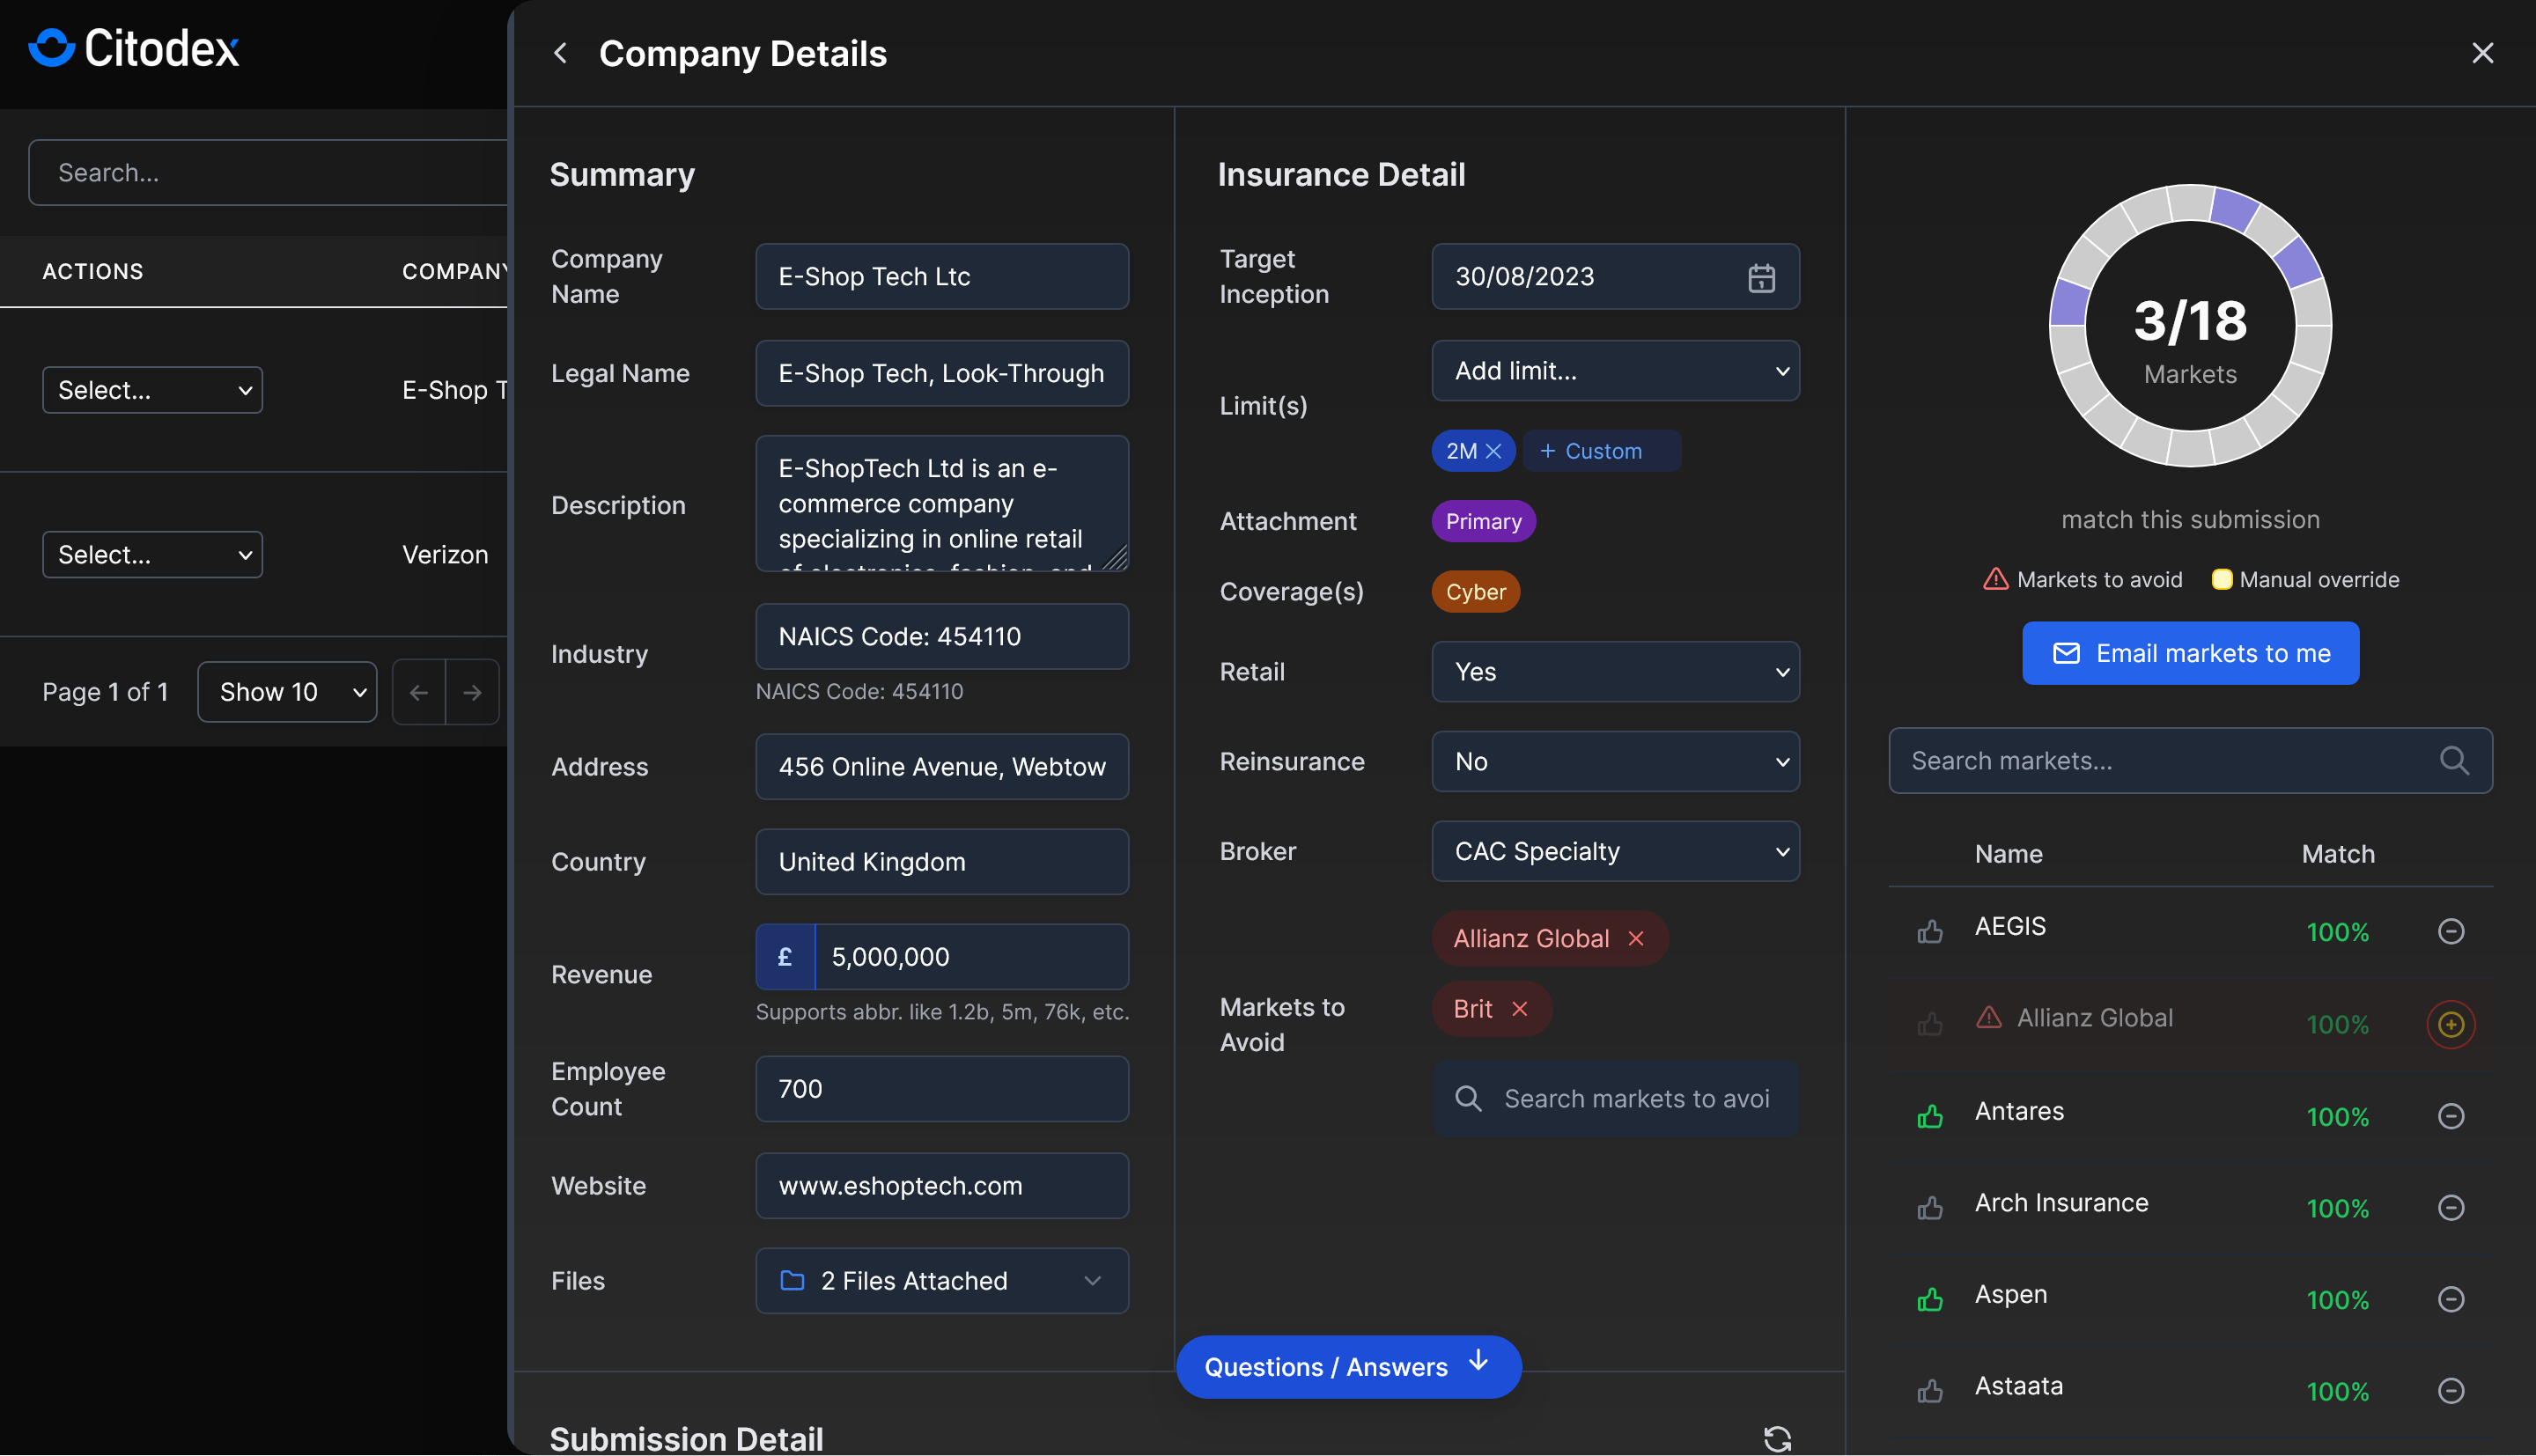Toggle thumbs-up for Aspen
Screen dimensions: 2536x1456
[x=1930, y=1299]
